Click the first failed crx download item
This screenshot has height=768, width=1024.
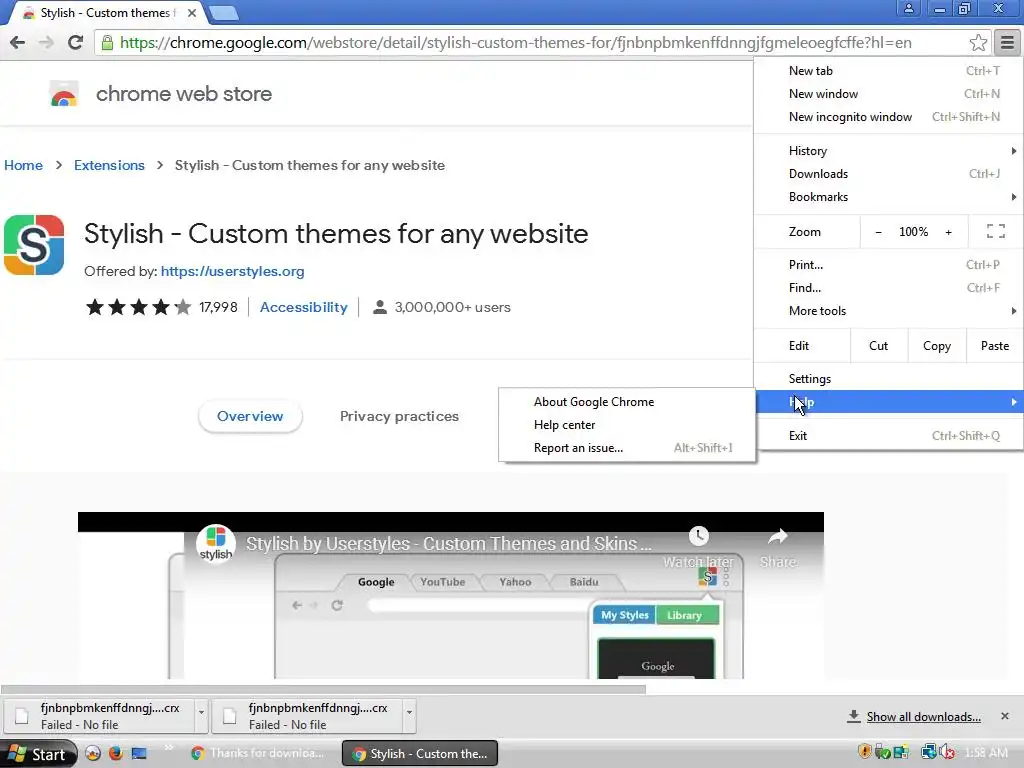(x=100, y=716)
